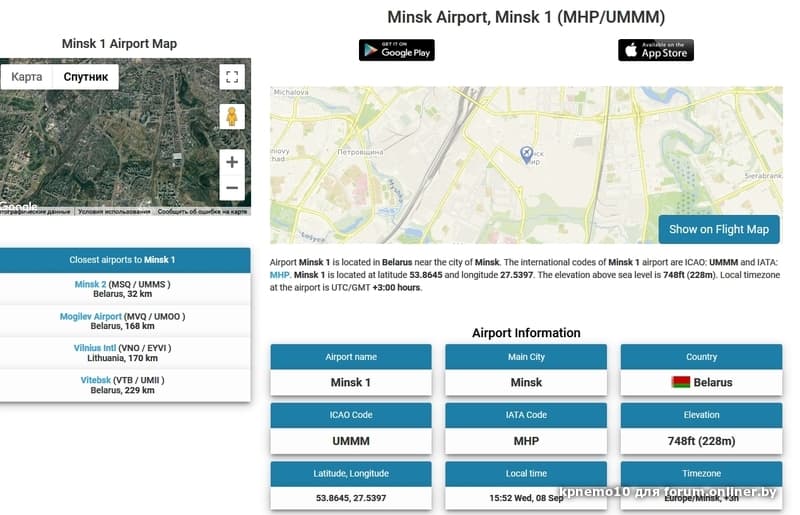Click 'Belarus, 32 km' distance text
Viewport: 800px width, 515px height.
(122, 294)
